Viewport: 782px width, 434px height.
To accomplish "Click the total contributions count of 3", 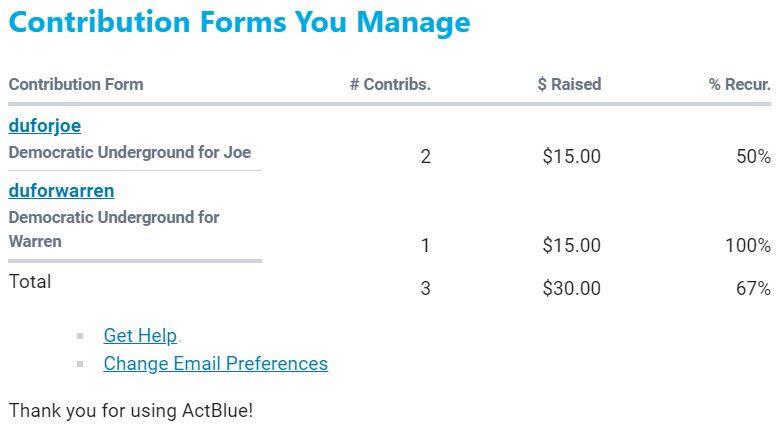I will point(426,289).
